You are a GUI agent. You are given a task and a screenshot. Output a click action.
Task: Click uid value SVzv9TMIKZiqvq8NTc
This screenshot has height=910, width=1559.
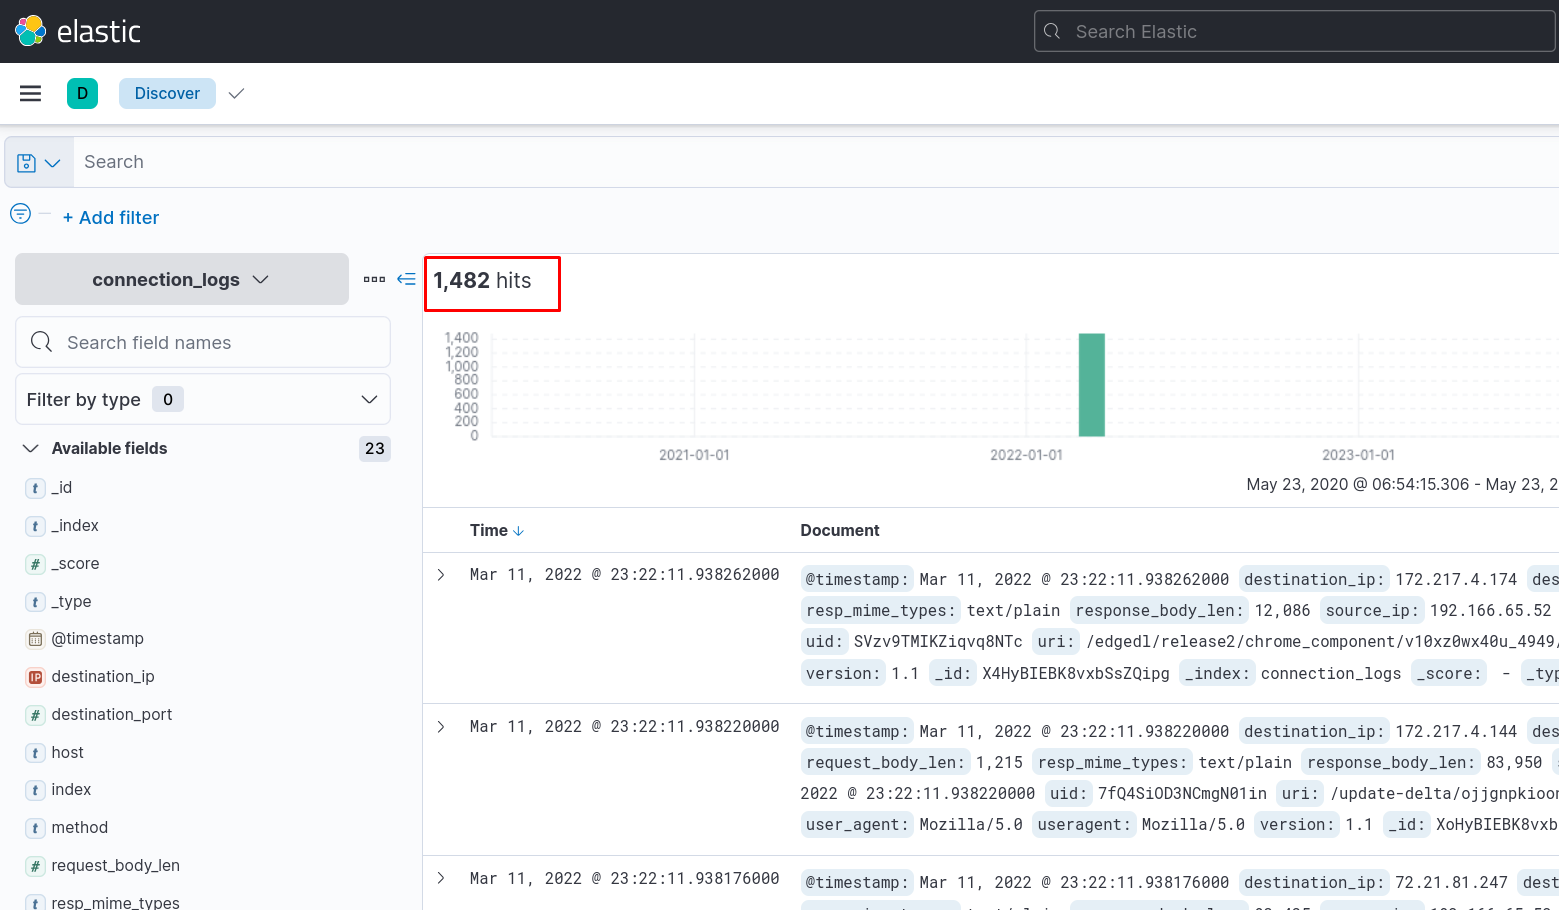coord(938,641)
